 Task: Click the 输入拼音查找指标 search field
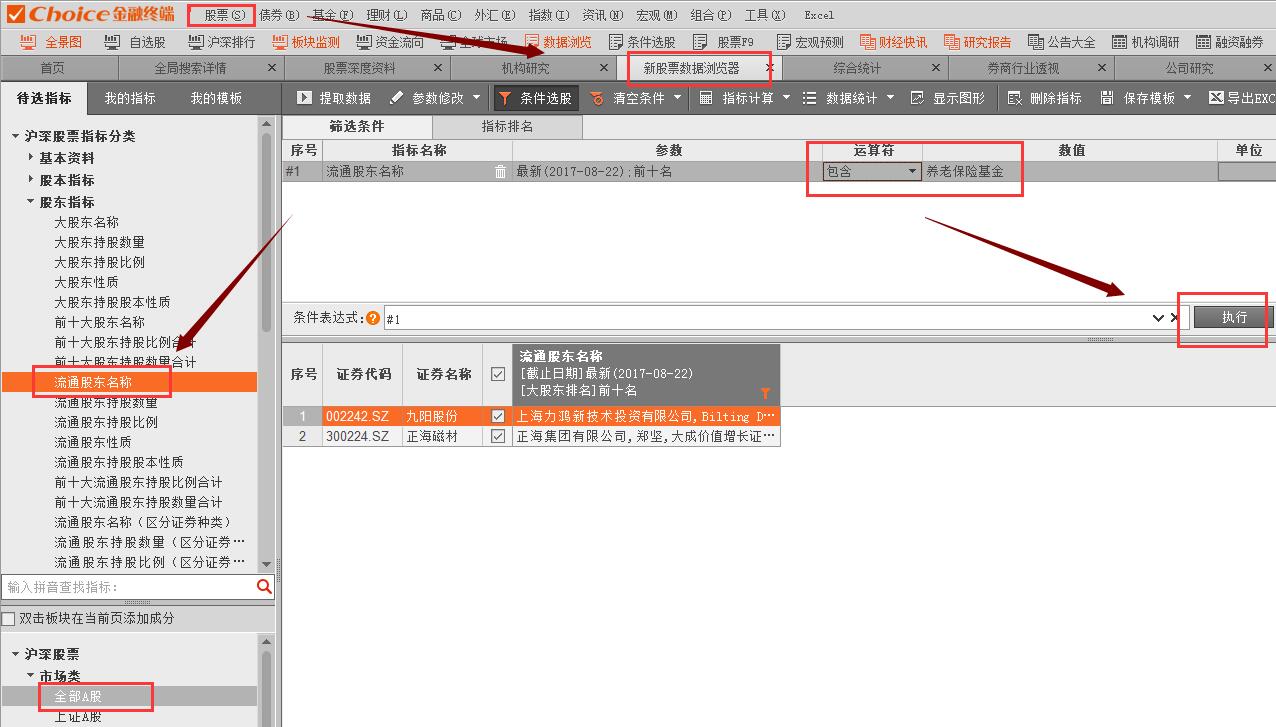pyautogui.click(x=128, y=587)
